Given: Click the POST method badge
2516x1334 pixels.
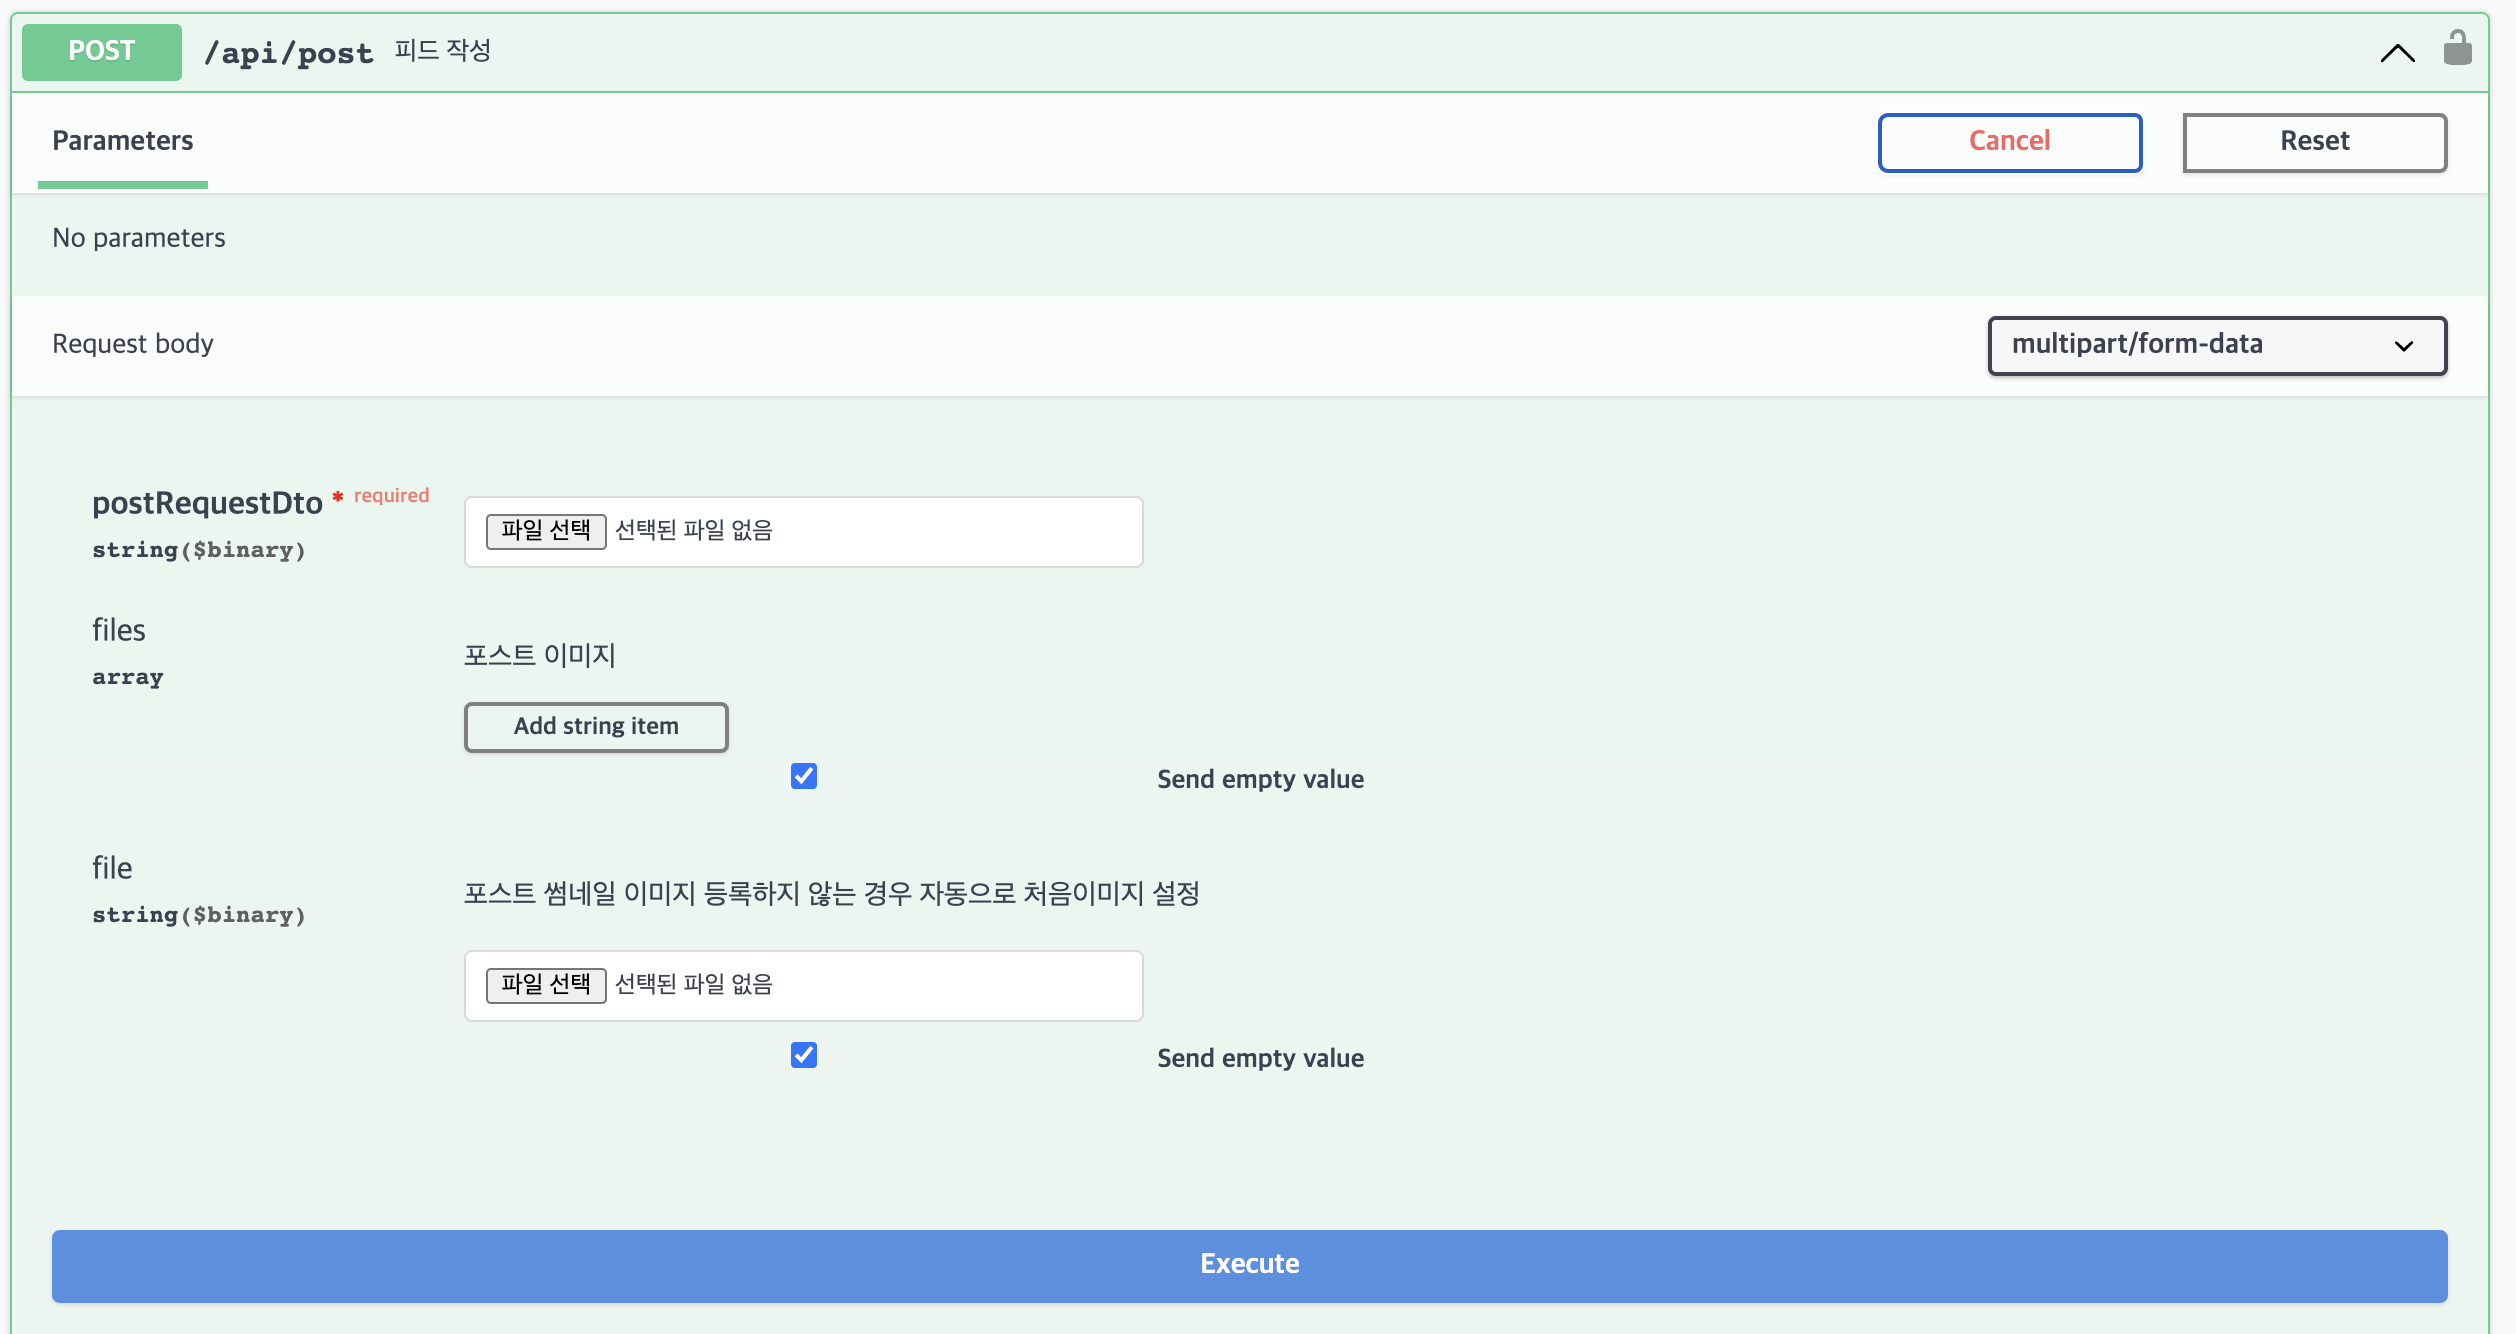Looking at the screenshot, I should tap(101, 51).
